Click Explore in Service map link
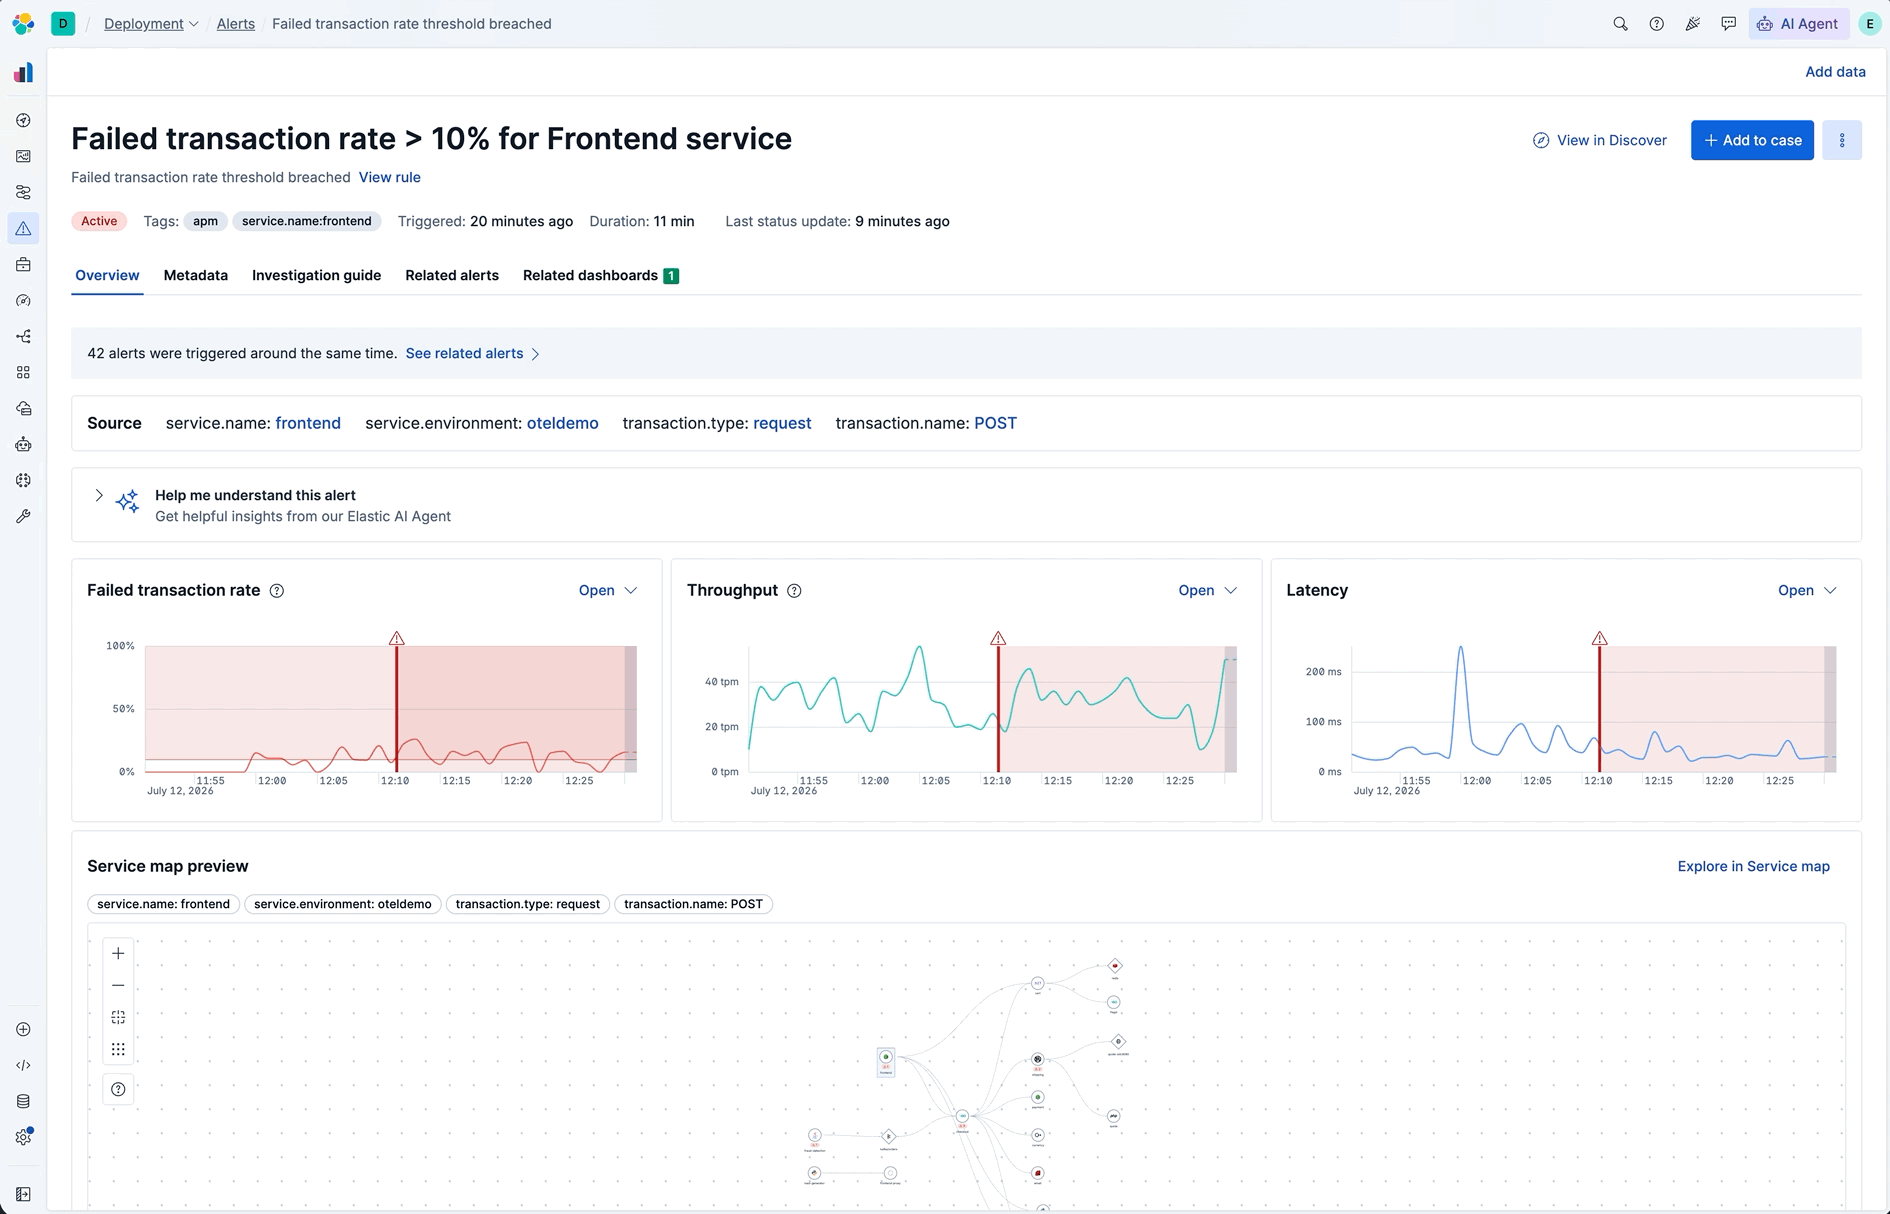 1753,866
